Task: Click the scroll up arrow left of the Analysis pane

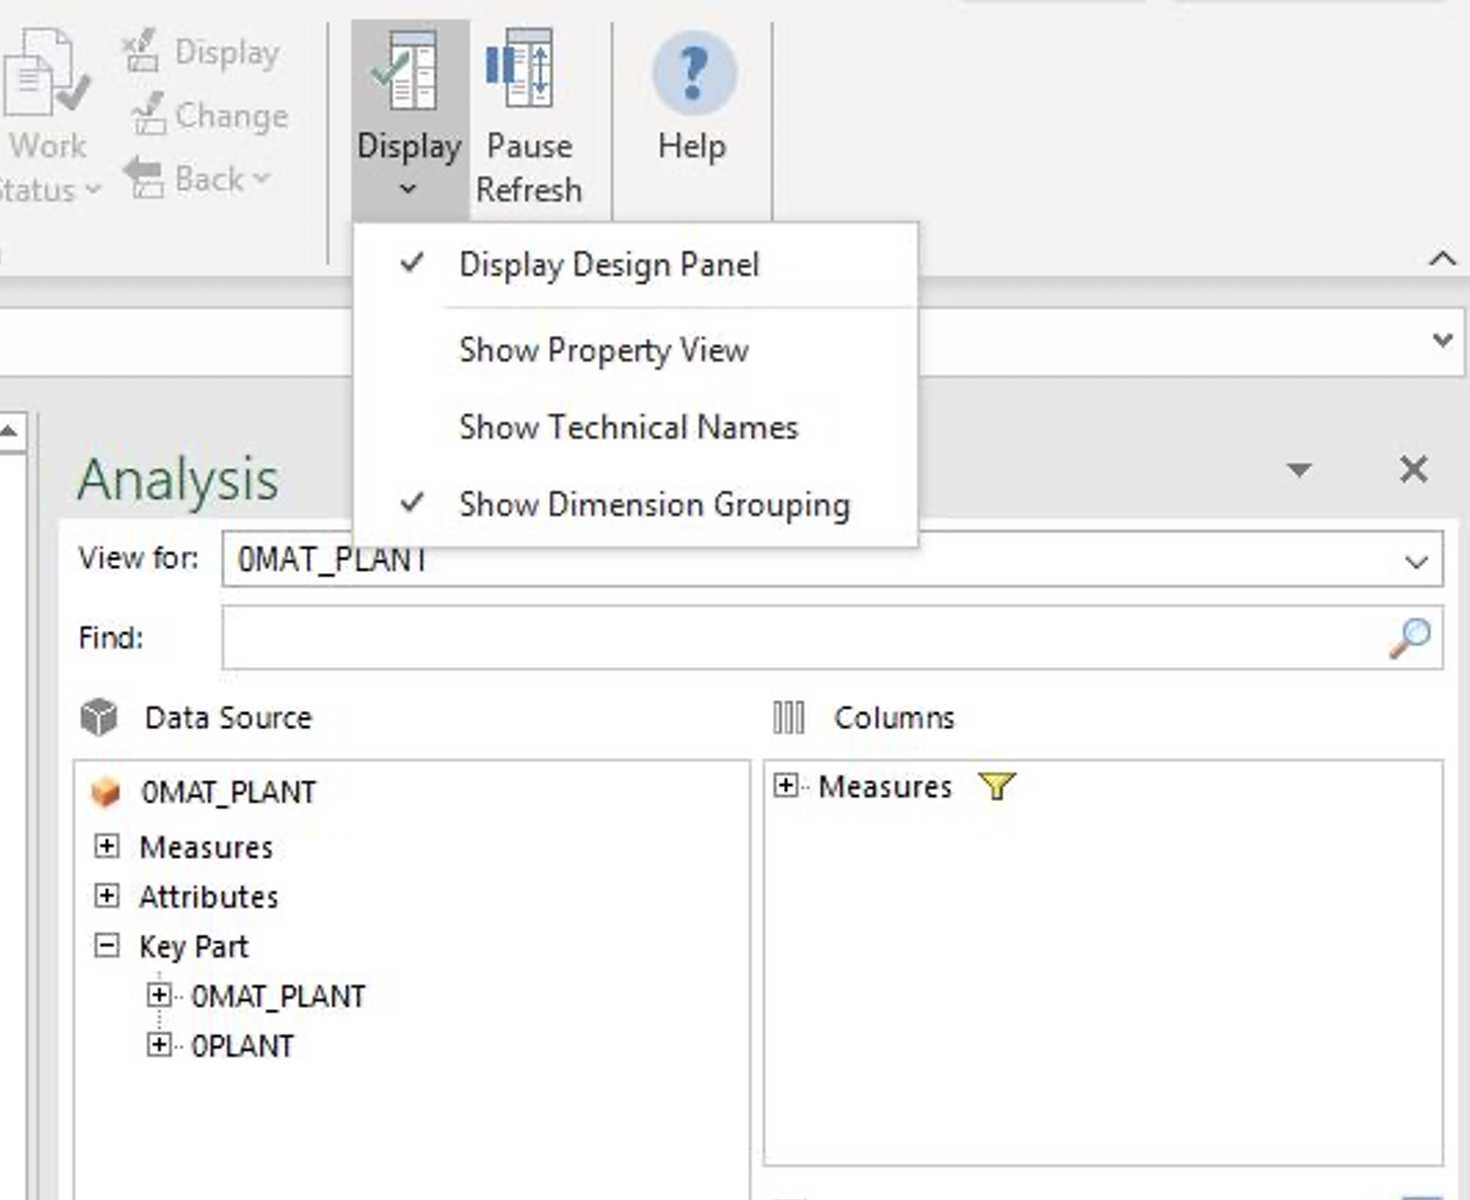Action: 10,431
